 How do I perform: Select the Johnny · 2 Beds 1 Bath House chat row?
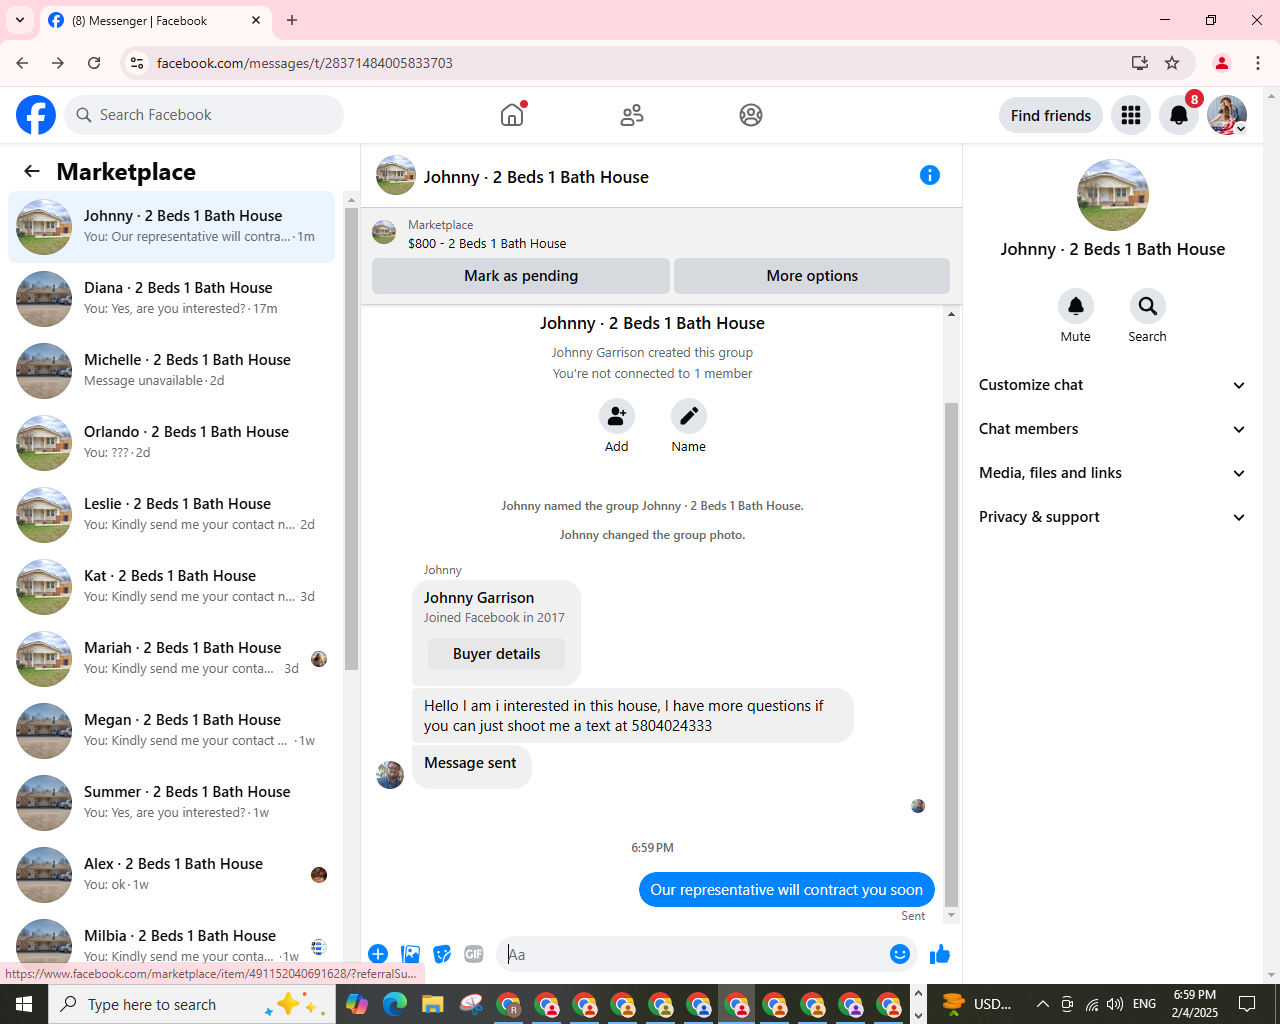pos(172,227)
